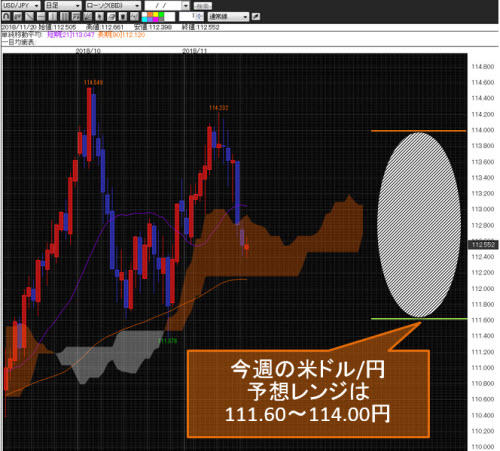Click the 一目均衡表 indicator label
Screen dimensions: 500x451
click(18, 42)
